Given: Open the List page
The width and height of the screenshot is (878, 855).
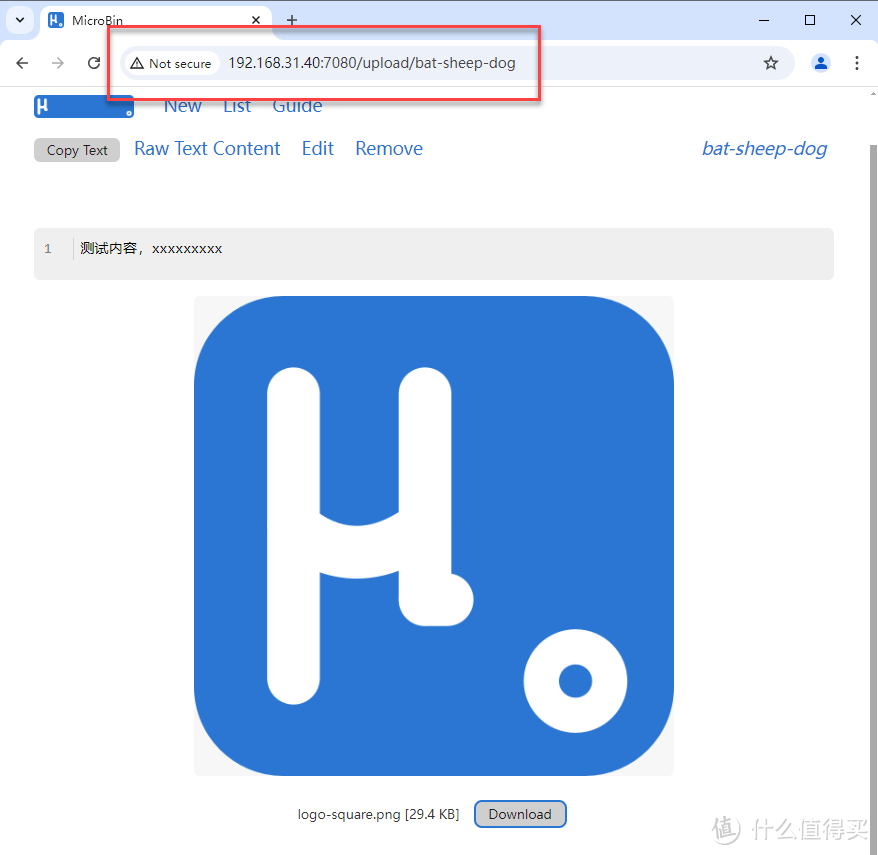Looking at the screenshot, I should click(x=237, y=105).
